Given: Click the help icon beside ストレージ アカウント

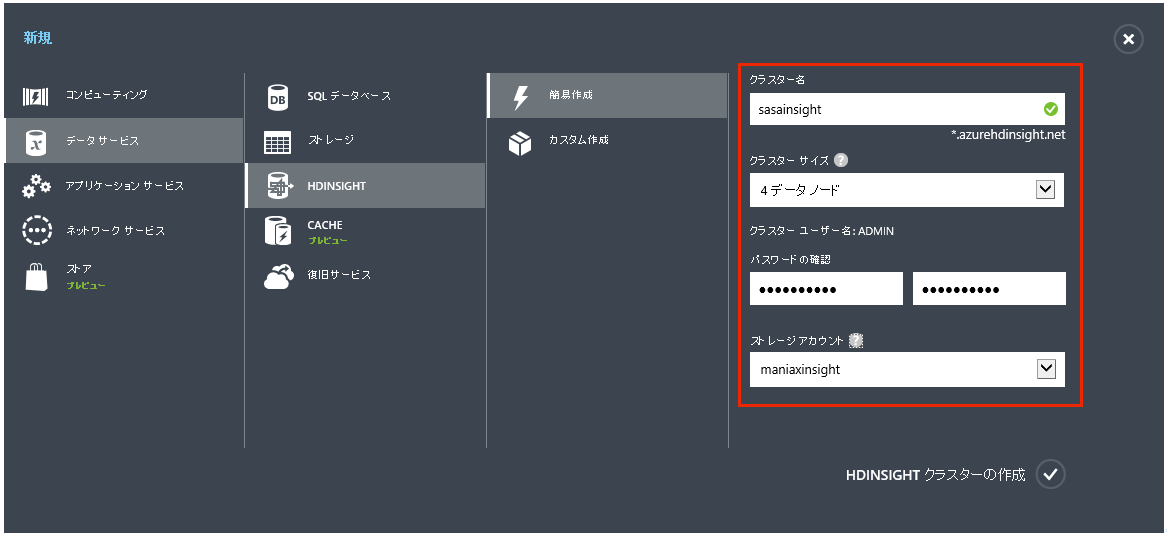Looking at the screenshot, I should [856, 340].
